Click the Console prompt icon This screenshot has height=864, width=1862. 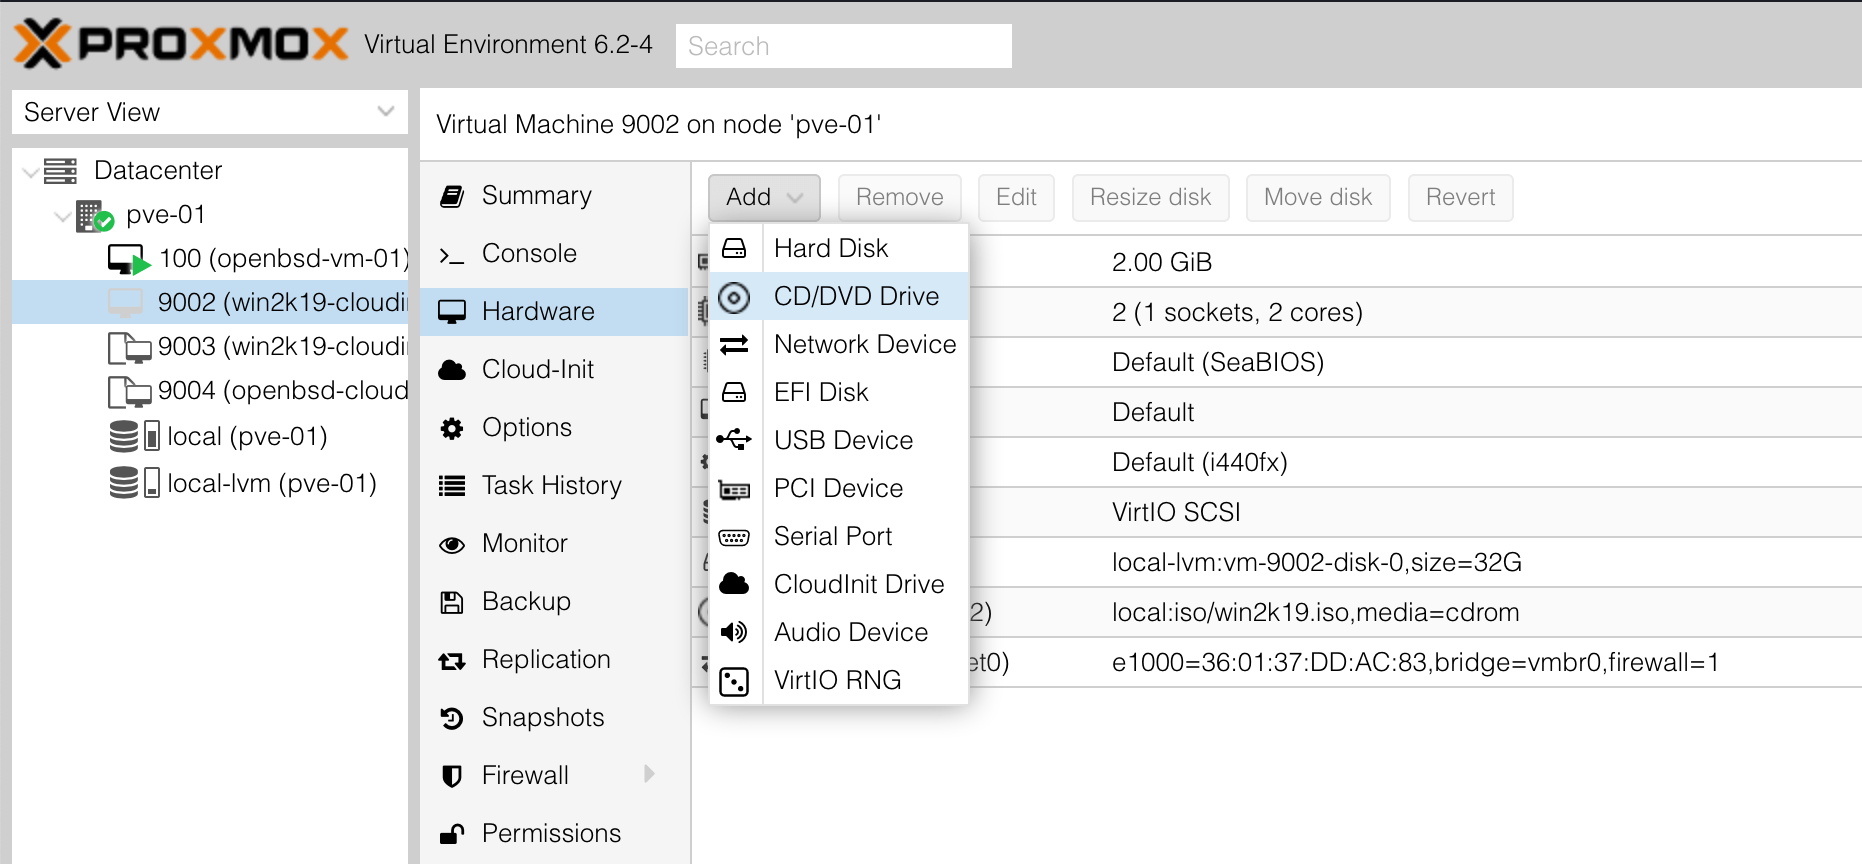452,255
